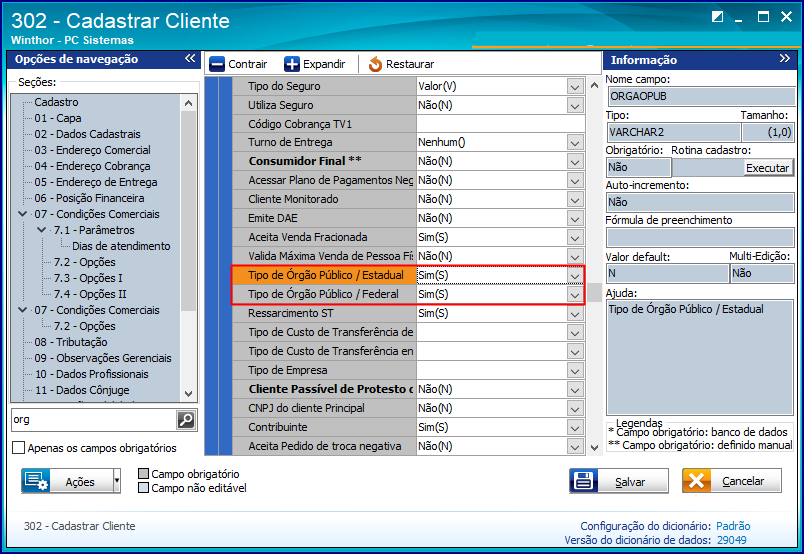Viewport: 804px width, 554px height.
Task: Click the Valida Máxima Venda de Pessoa label
Action: pyautogui.click(x=330, y=256)
